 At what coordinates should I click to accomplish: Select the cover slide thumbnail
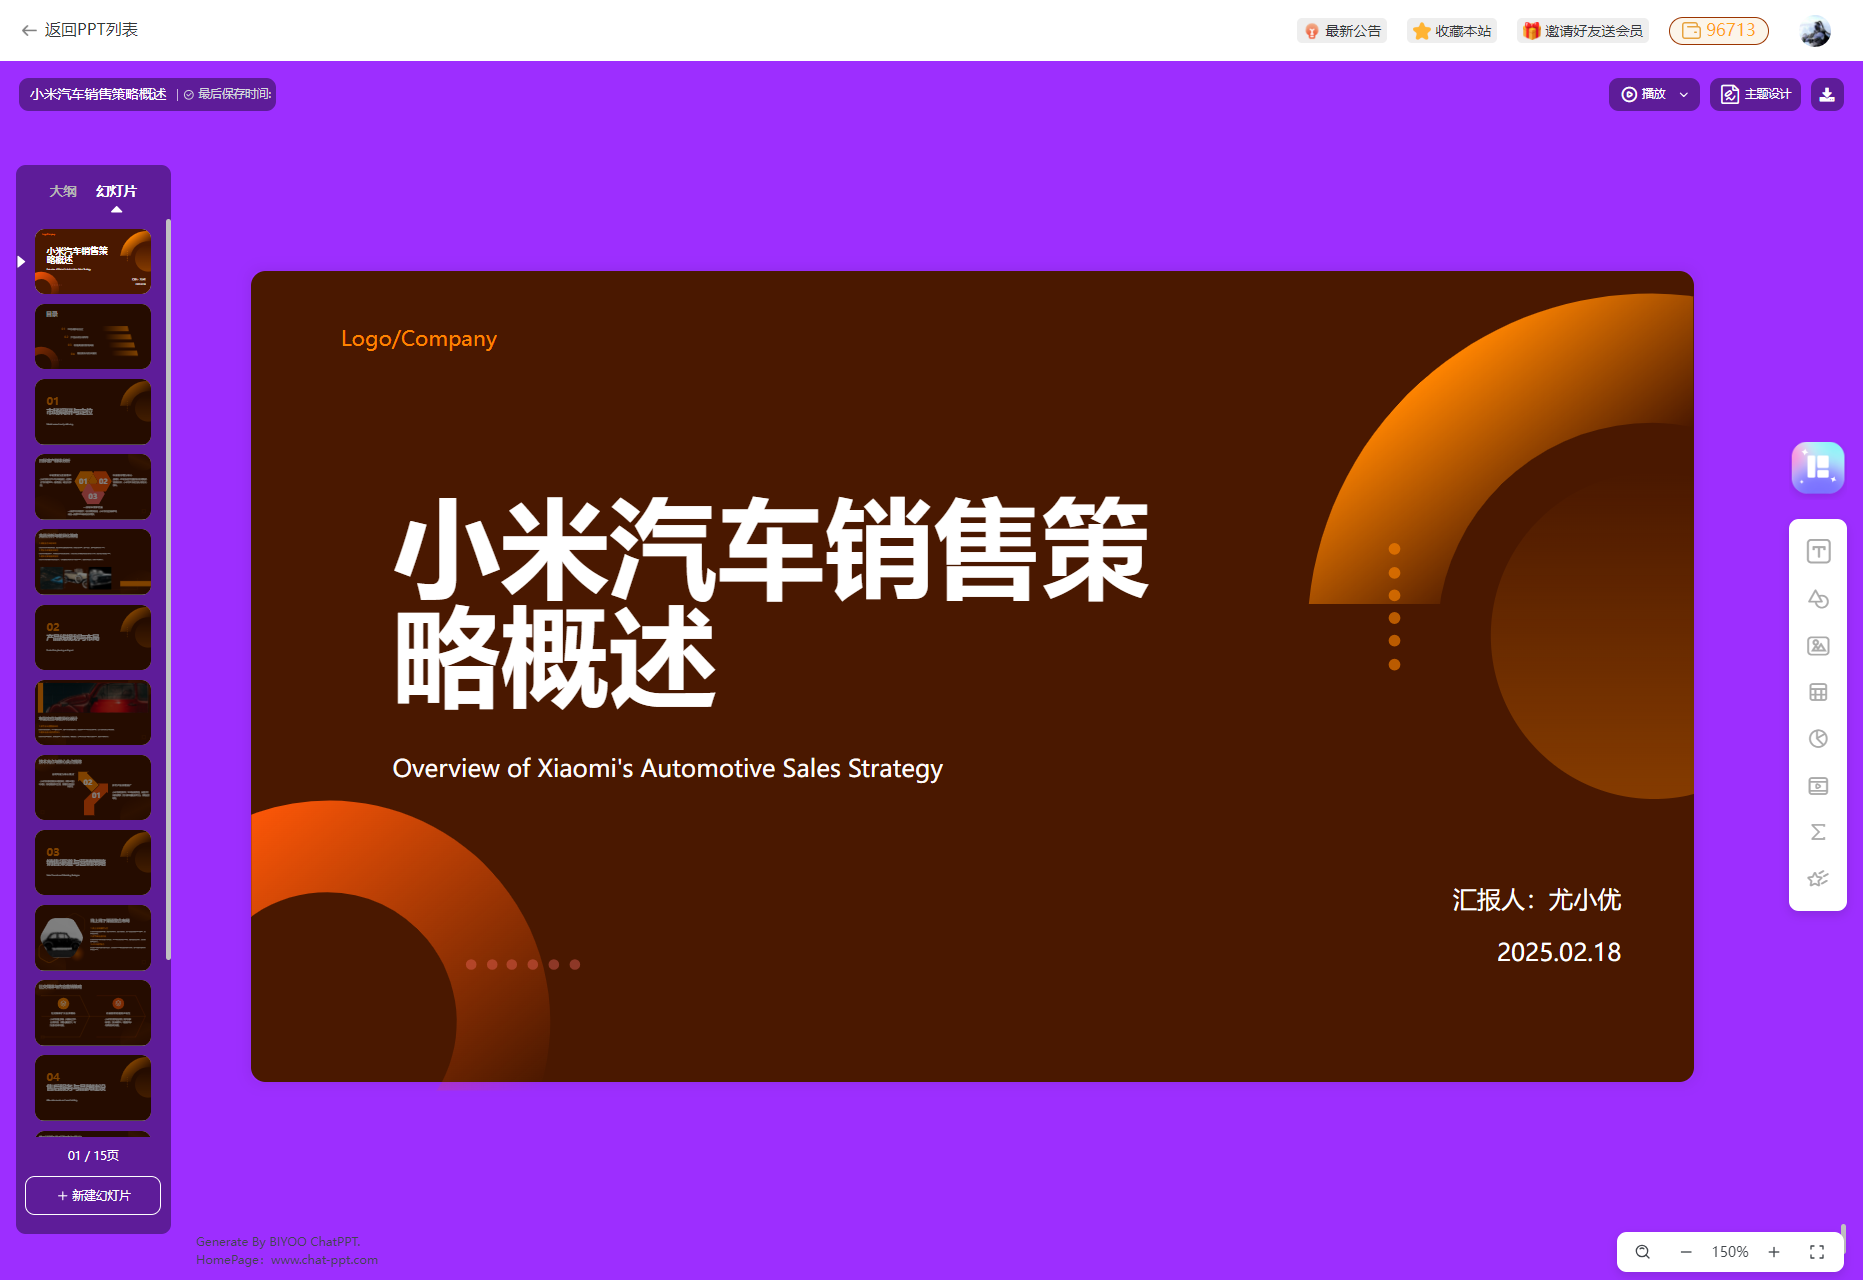(93, 261)
